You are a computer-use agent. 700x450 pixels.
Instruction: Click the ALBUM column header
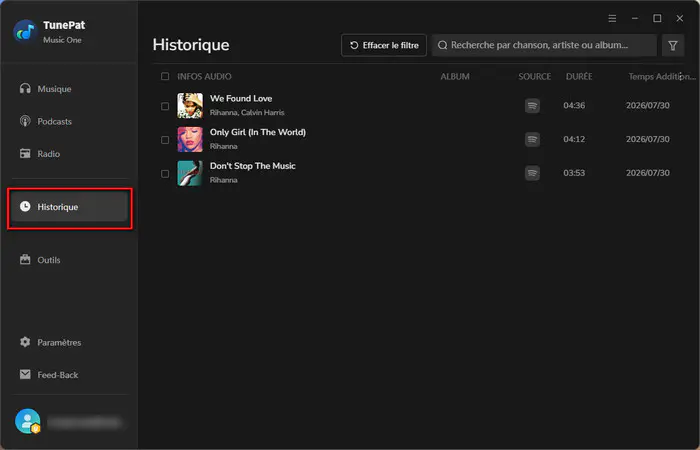point(455,77)
